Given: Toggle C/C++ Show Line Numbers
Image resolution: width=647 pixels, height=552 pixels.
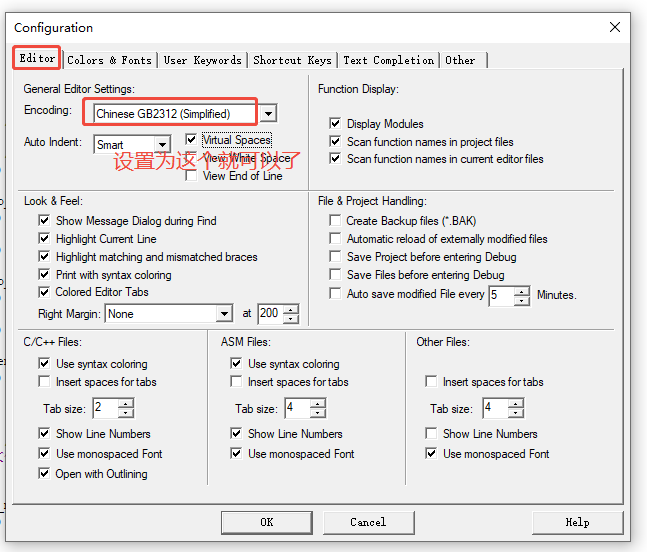Looking at the screenshot, I should (44, 433).
